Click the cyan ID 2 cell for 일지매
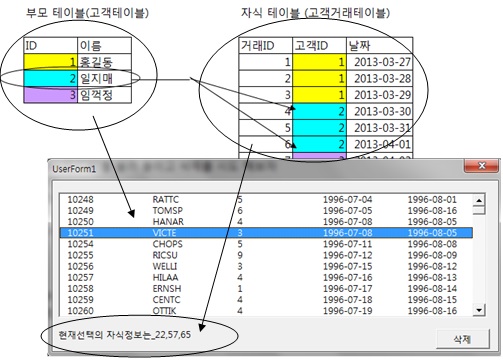Screen dimensions: 503x363 pyautogui.click(x=51, y=79)
